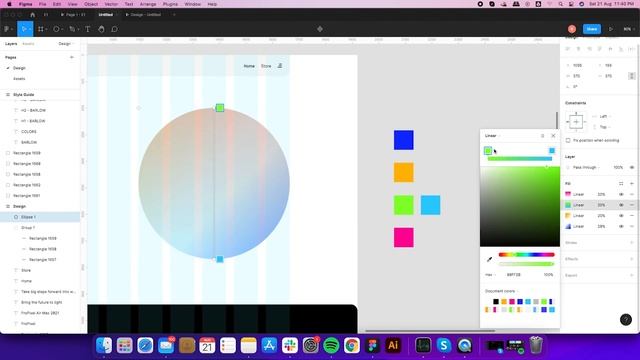
Task: Add a stroke with the plus icon
Action: pyautogui.click(x=632, y=242)
